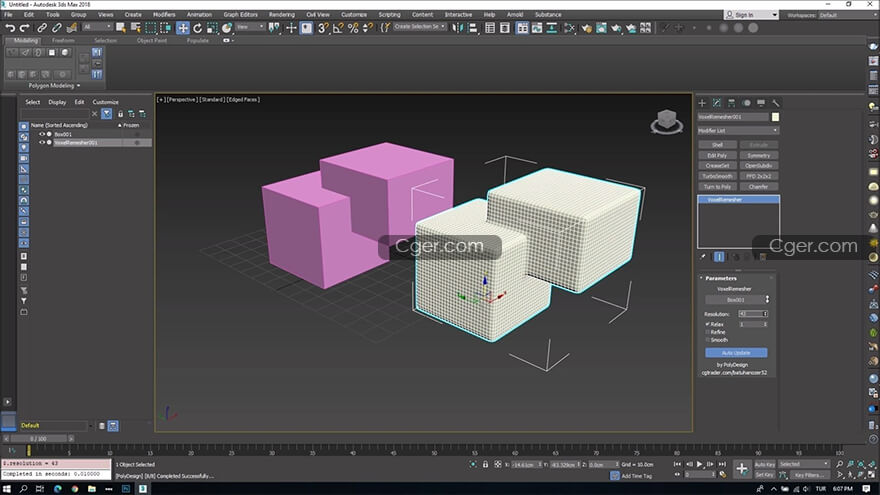880x495 pixels.
Task: Add the TurboSmooth modifier button
Action: coord(717,176)
